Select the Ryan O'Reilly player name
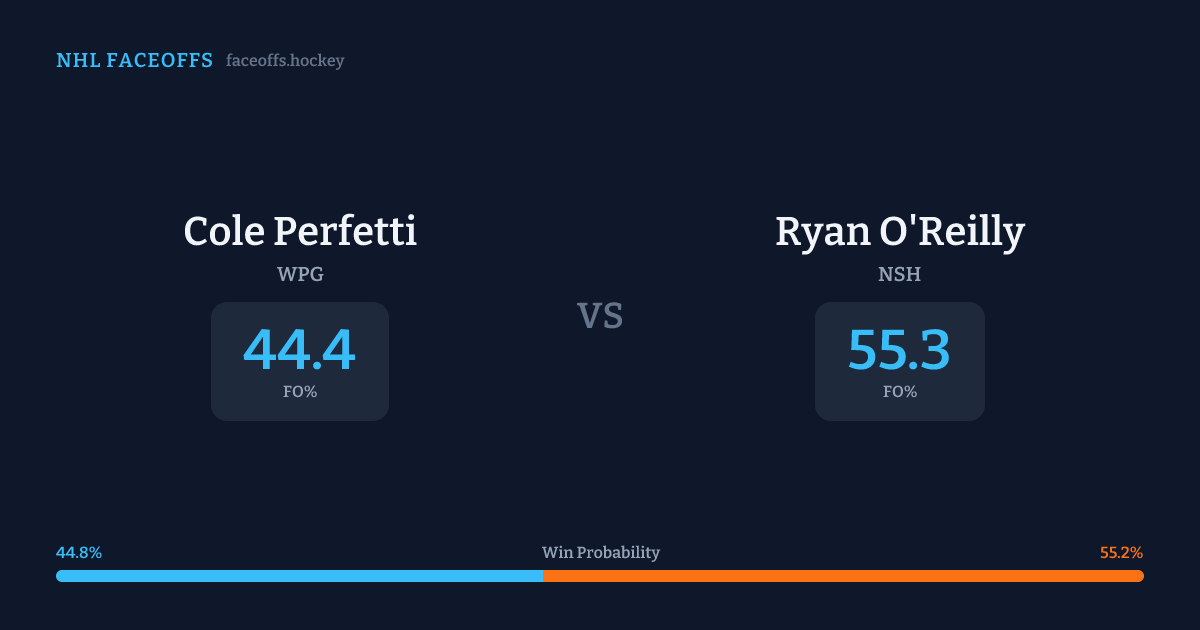Image resolution: width=1200 pixels, height=630 pixels. [900, 231]
